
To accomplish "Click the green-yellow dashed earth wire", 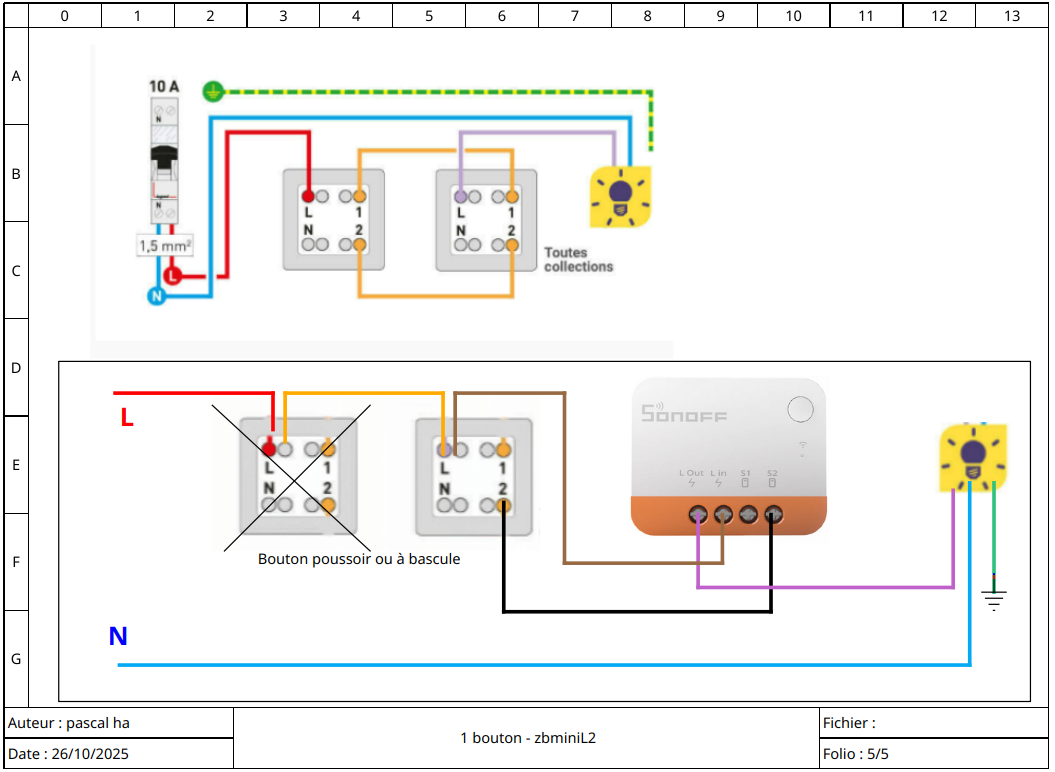I will pos(437,92).
